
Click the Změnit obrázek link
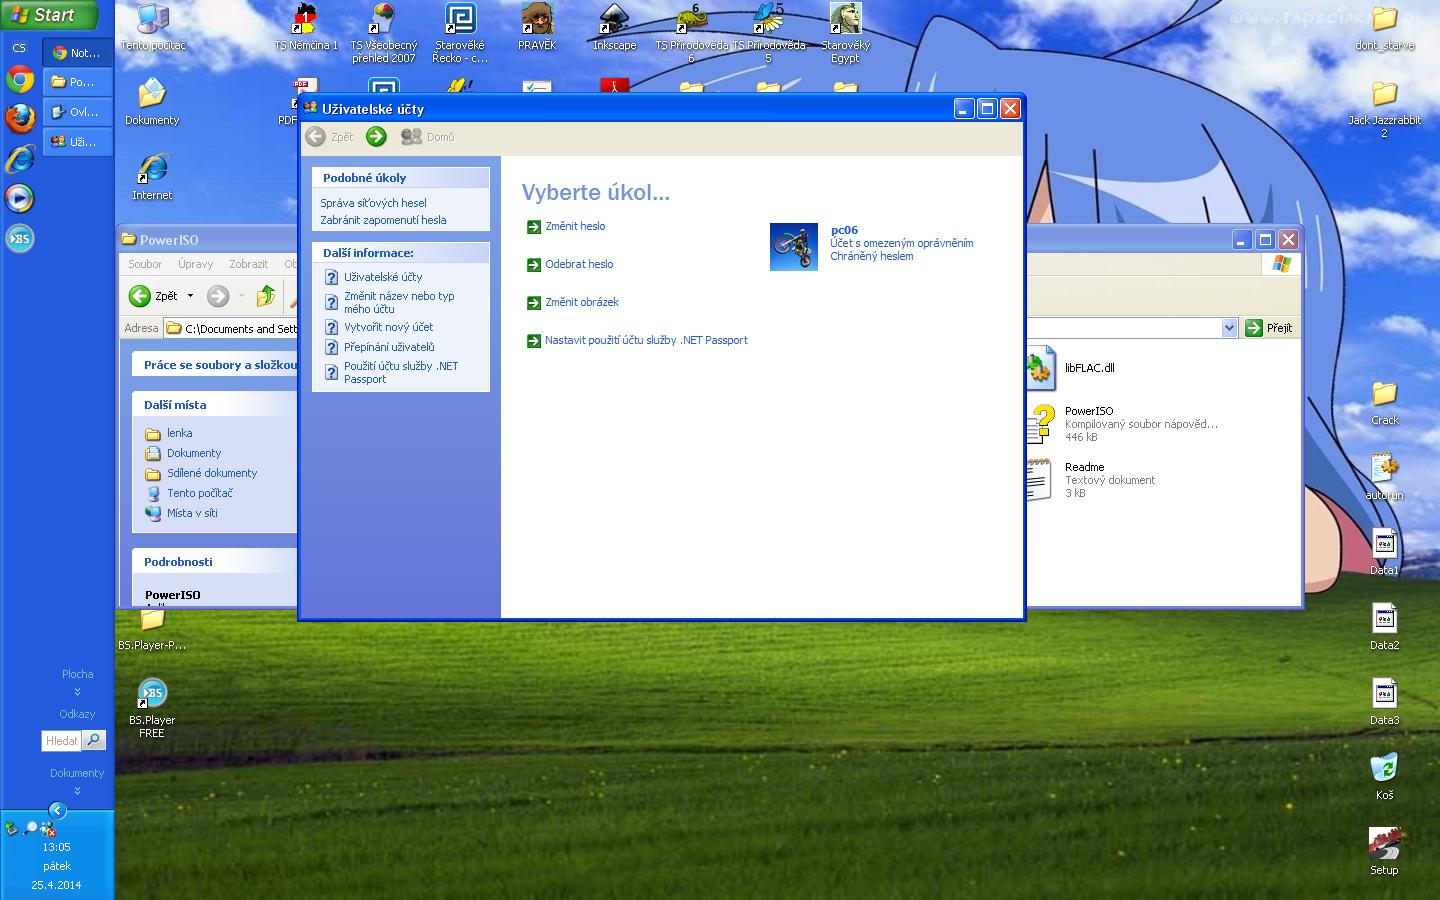pyautogui.click(x=581, y=302)
